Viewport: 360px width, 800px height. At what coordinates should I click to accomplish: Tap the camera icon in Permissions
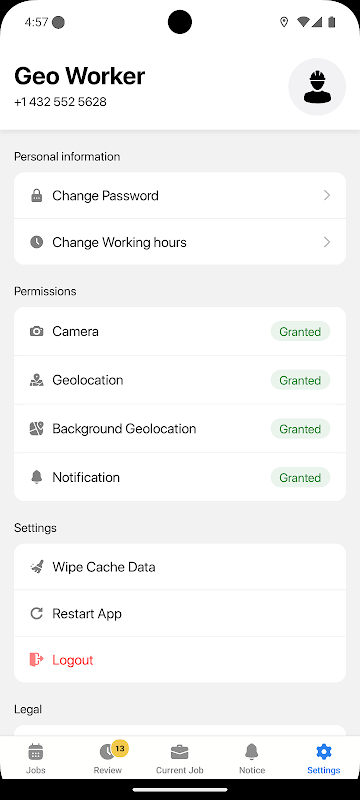pyautogui.click(x=36, y=332)
